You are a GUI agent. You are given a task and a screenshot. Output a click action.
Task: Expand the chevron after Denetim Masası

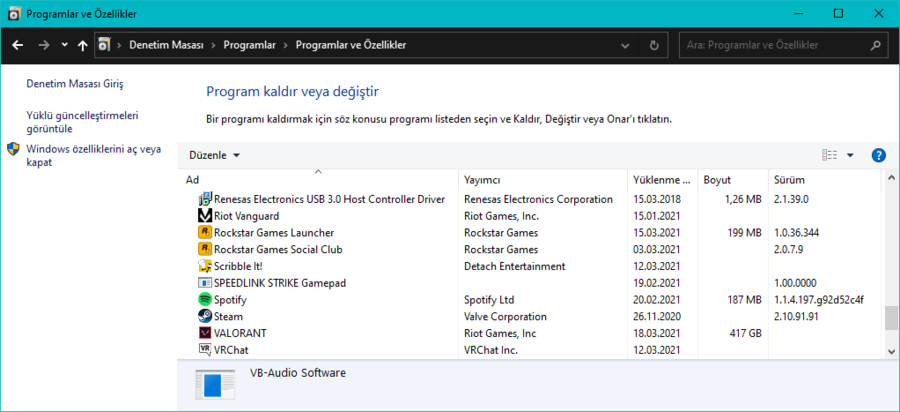(214, 45)
